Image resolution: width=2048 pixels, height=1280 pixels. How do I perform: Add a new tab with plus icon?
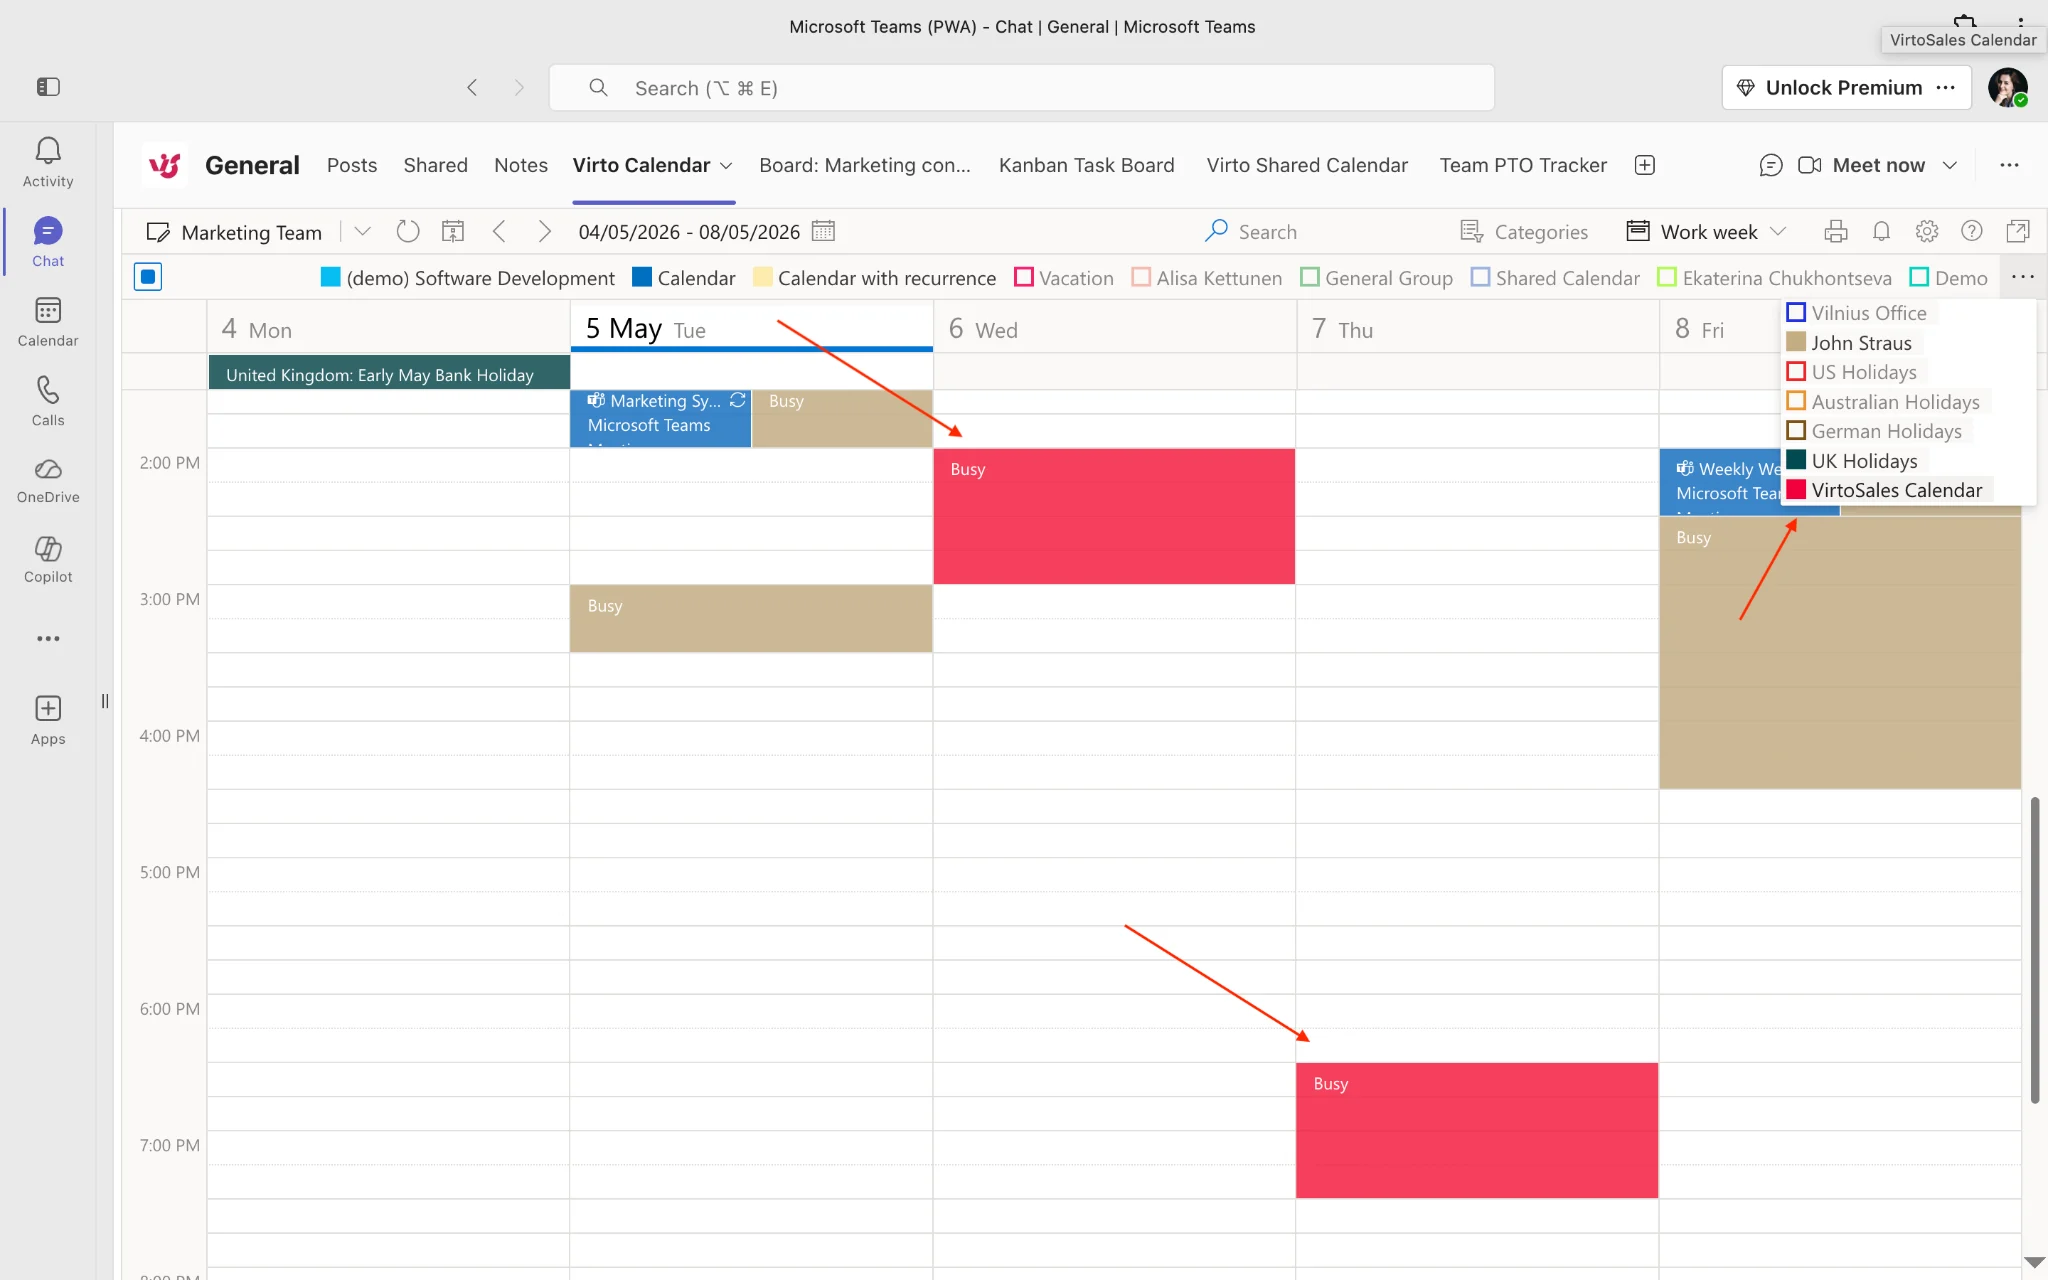(1645, 165)
